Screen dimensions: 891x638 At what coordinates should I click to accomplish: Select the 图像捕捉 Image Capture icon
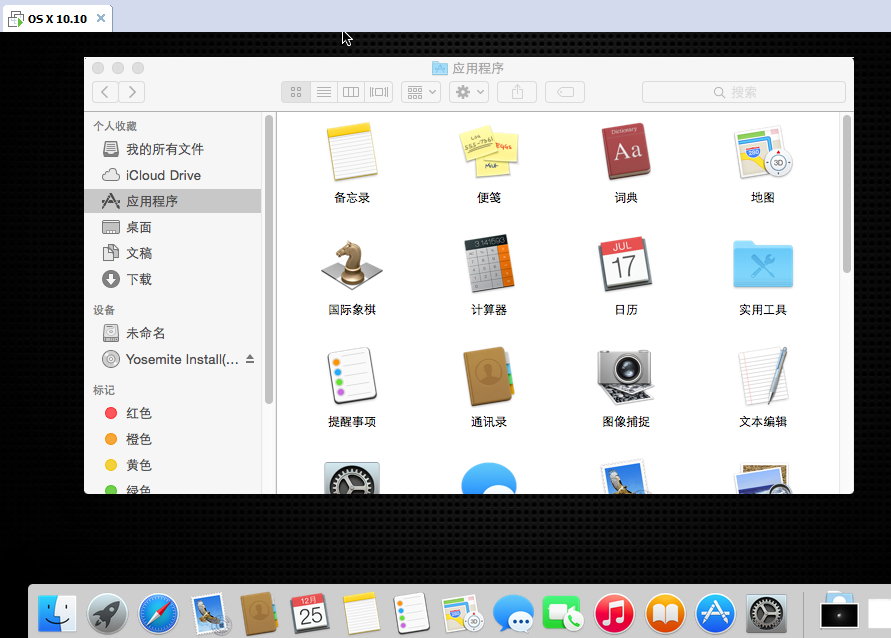626,376
